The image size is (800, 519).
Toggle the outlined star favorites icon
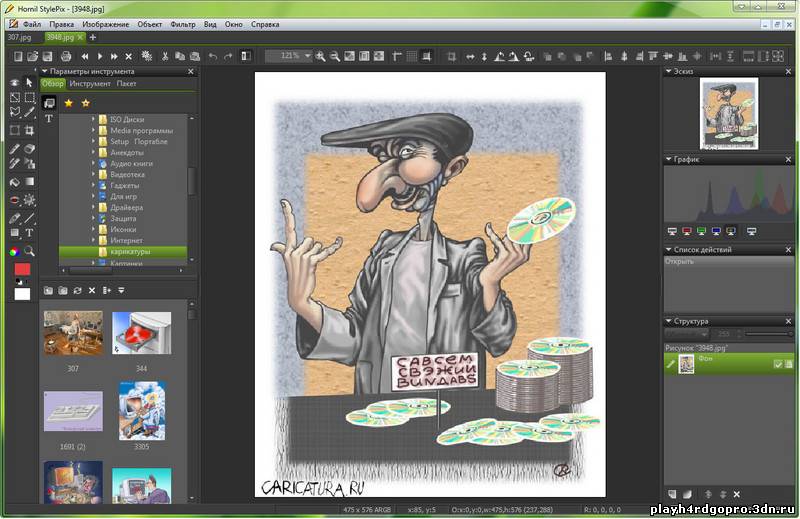pyautogui.click(x=86, y=103)
